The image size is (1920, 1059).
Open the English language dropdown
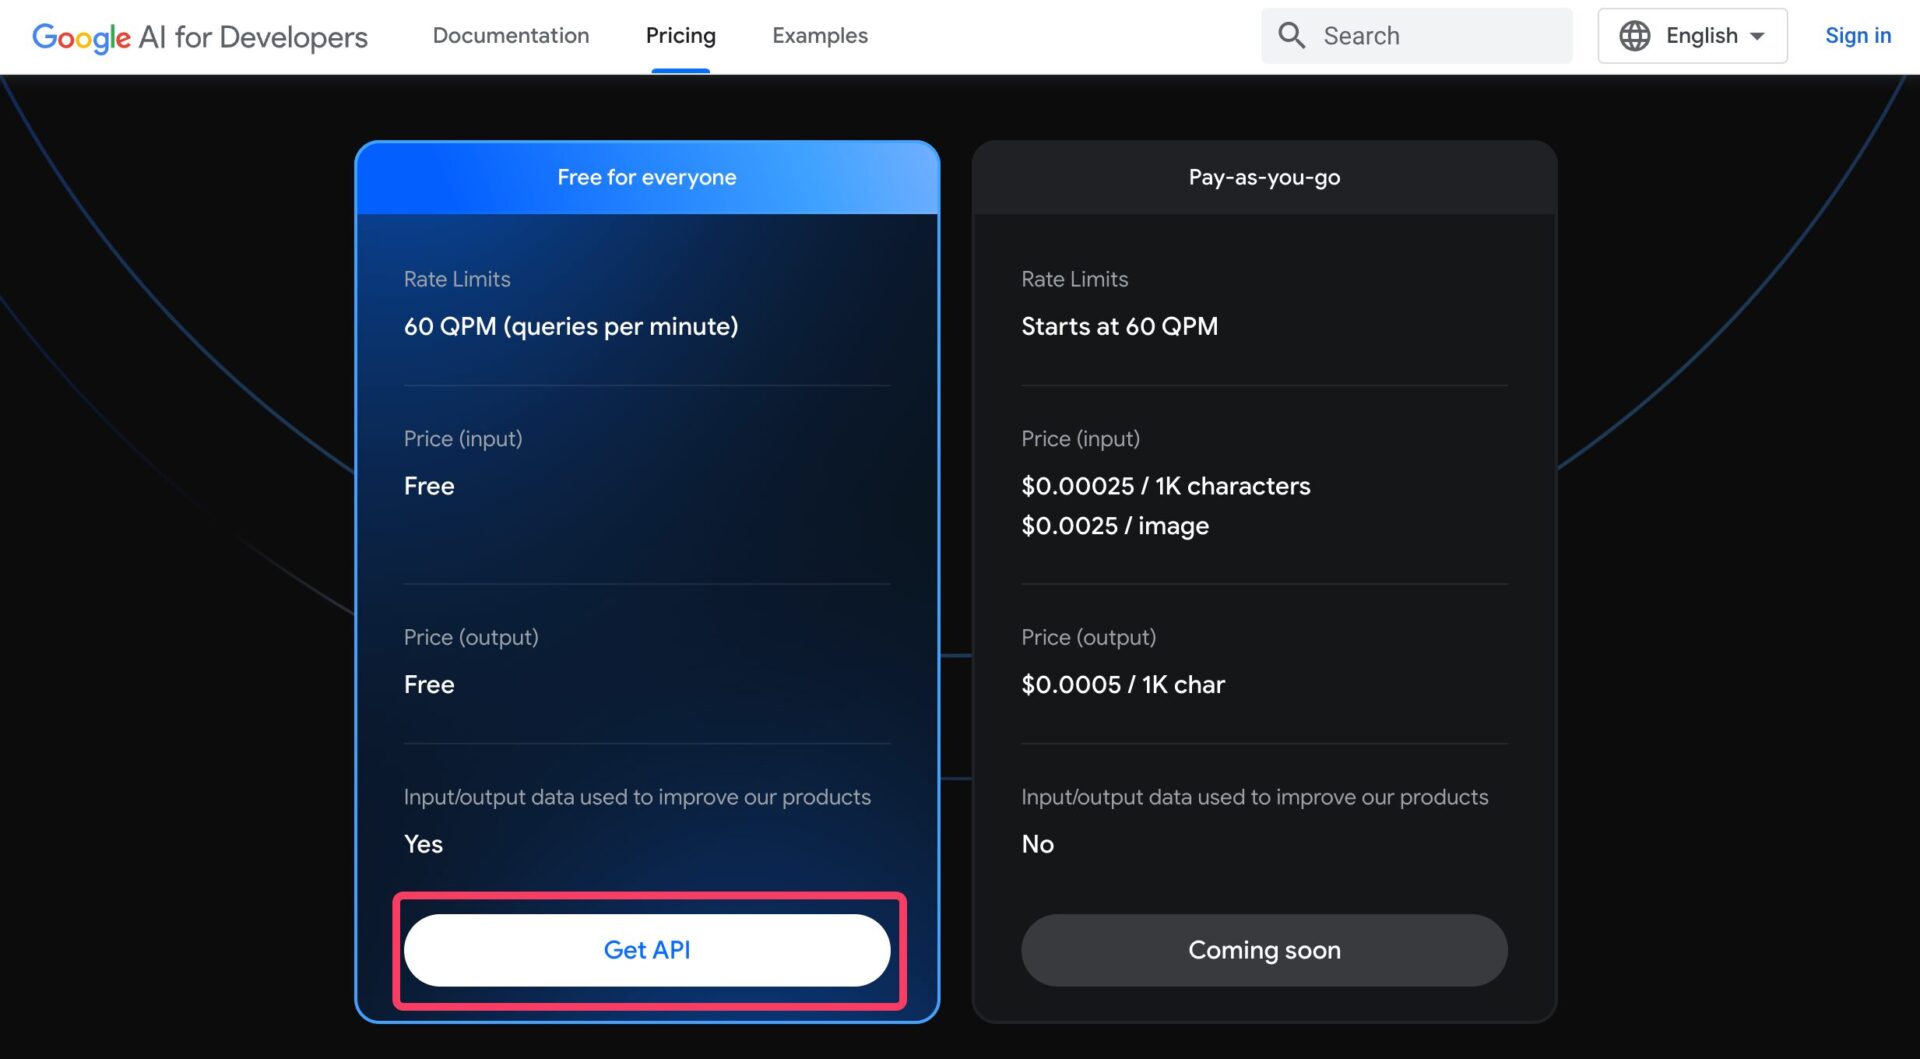coord(1700,36)
